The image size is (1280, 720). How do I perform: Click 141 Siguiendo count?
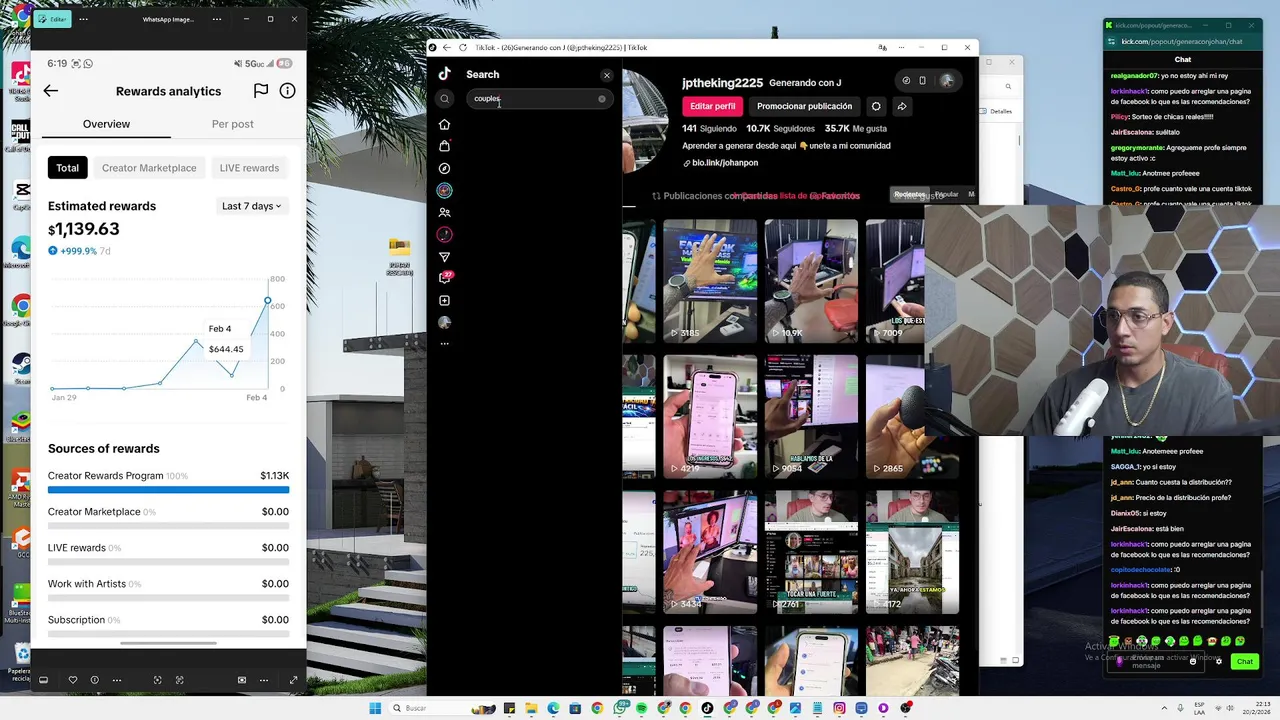click(709, 129)
